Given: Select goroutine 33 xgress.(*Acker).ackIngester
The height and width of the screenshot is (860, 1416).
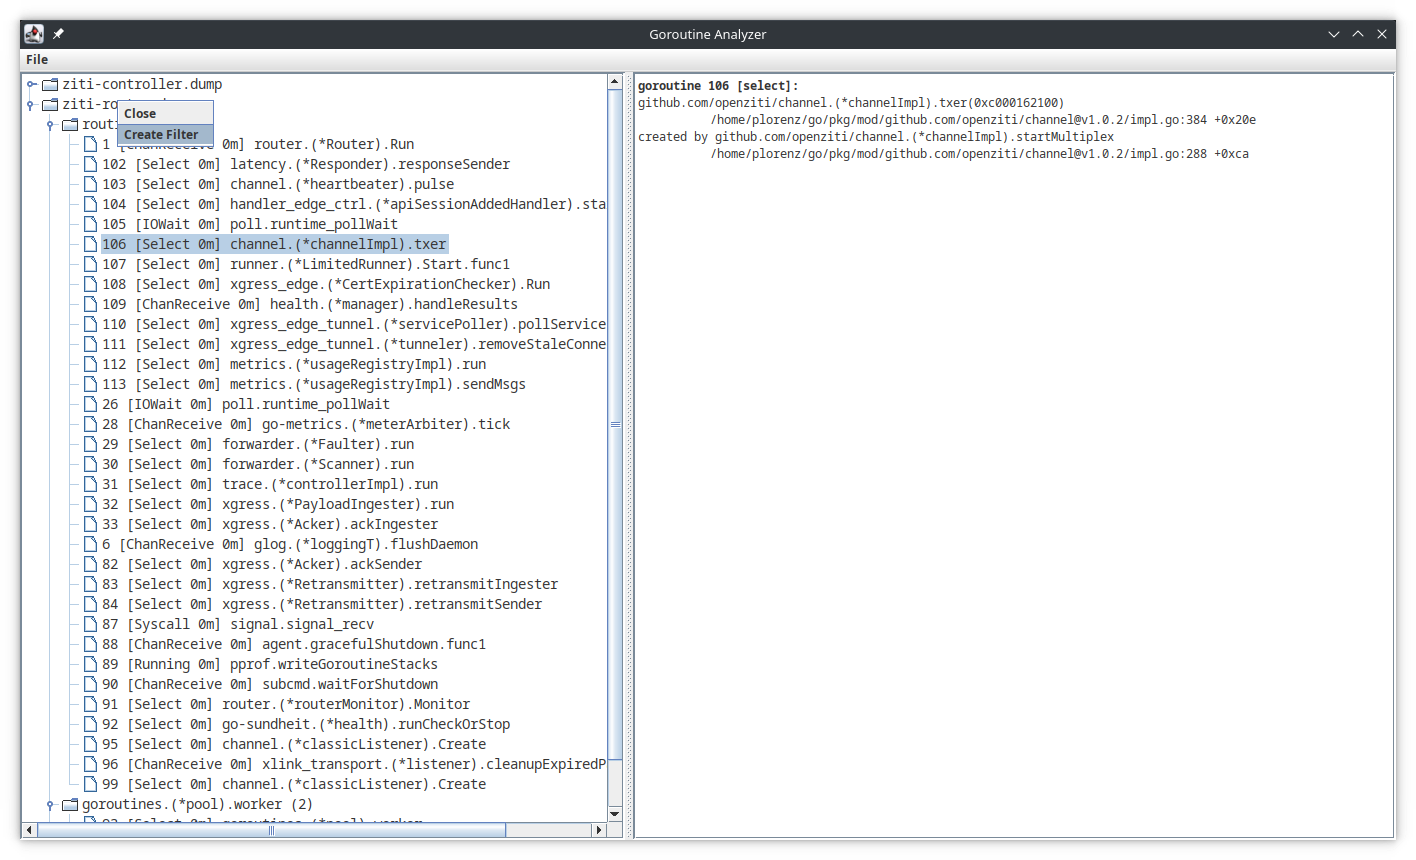Looking at the screenshot, I should (x=270, y=524).
